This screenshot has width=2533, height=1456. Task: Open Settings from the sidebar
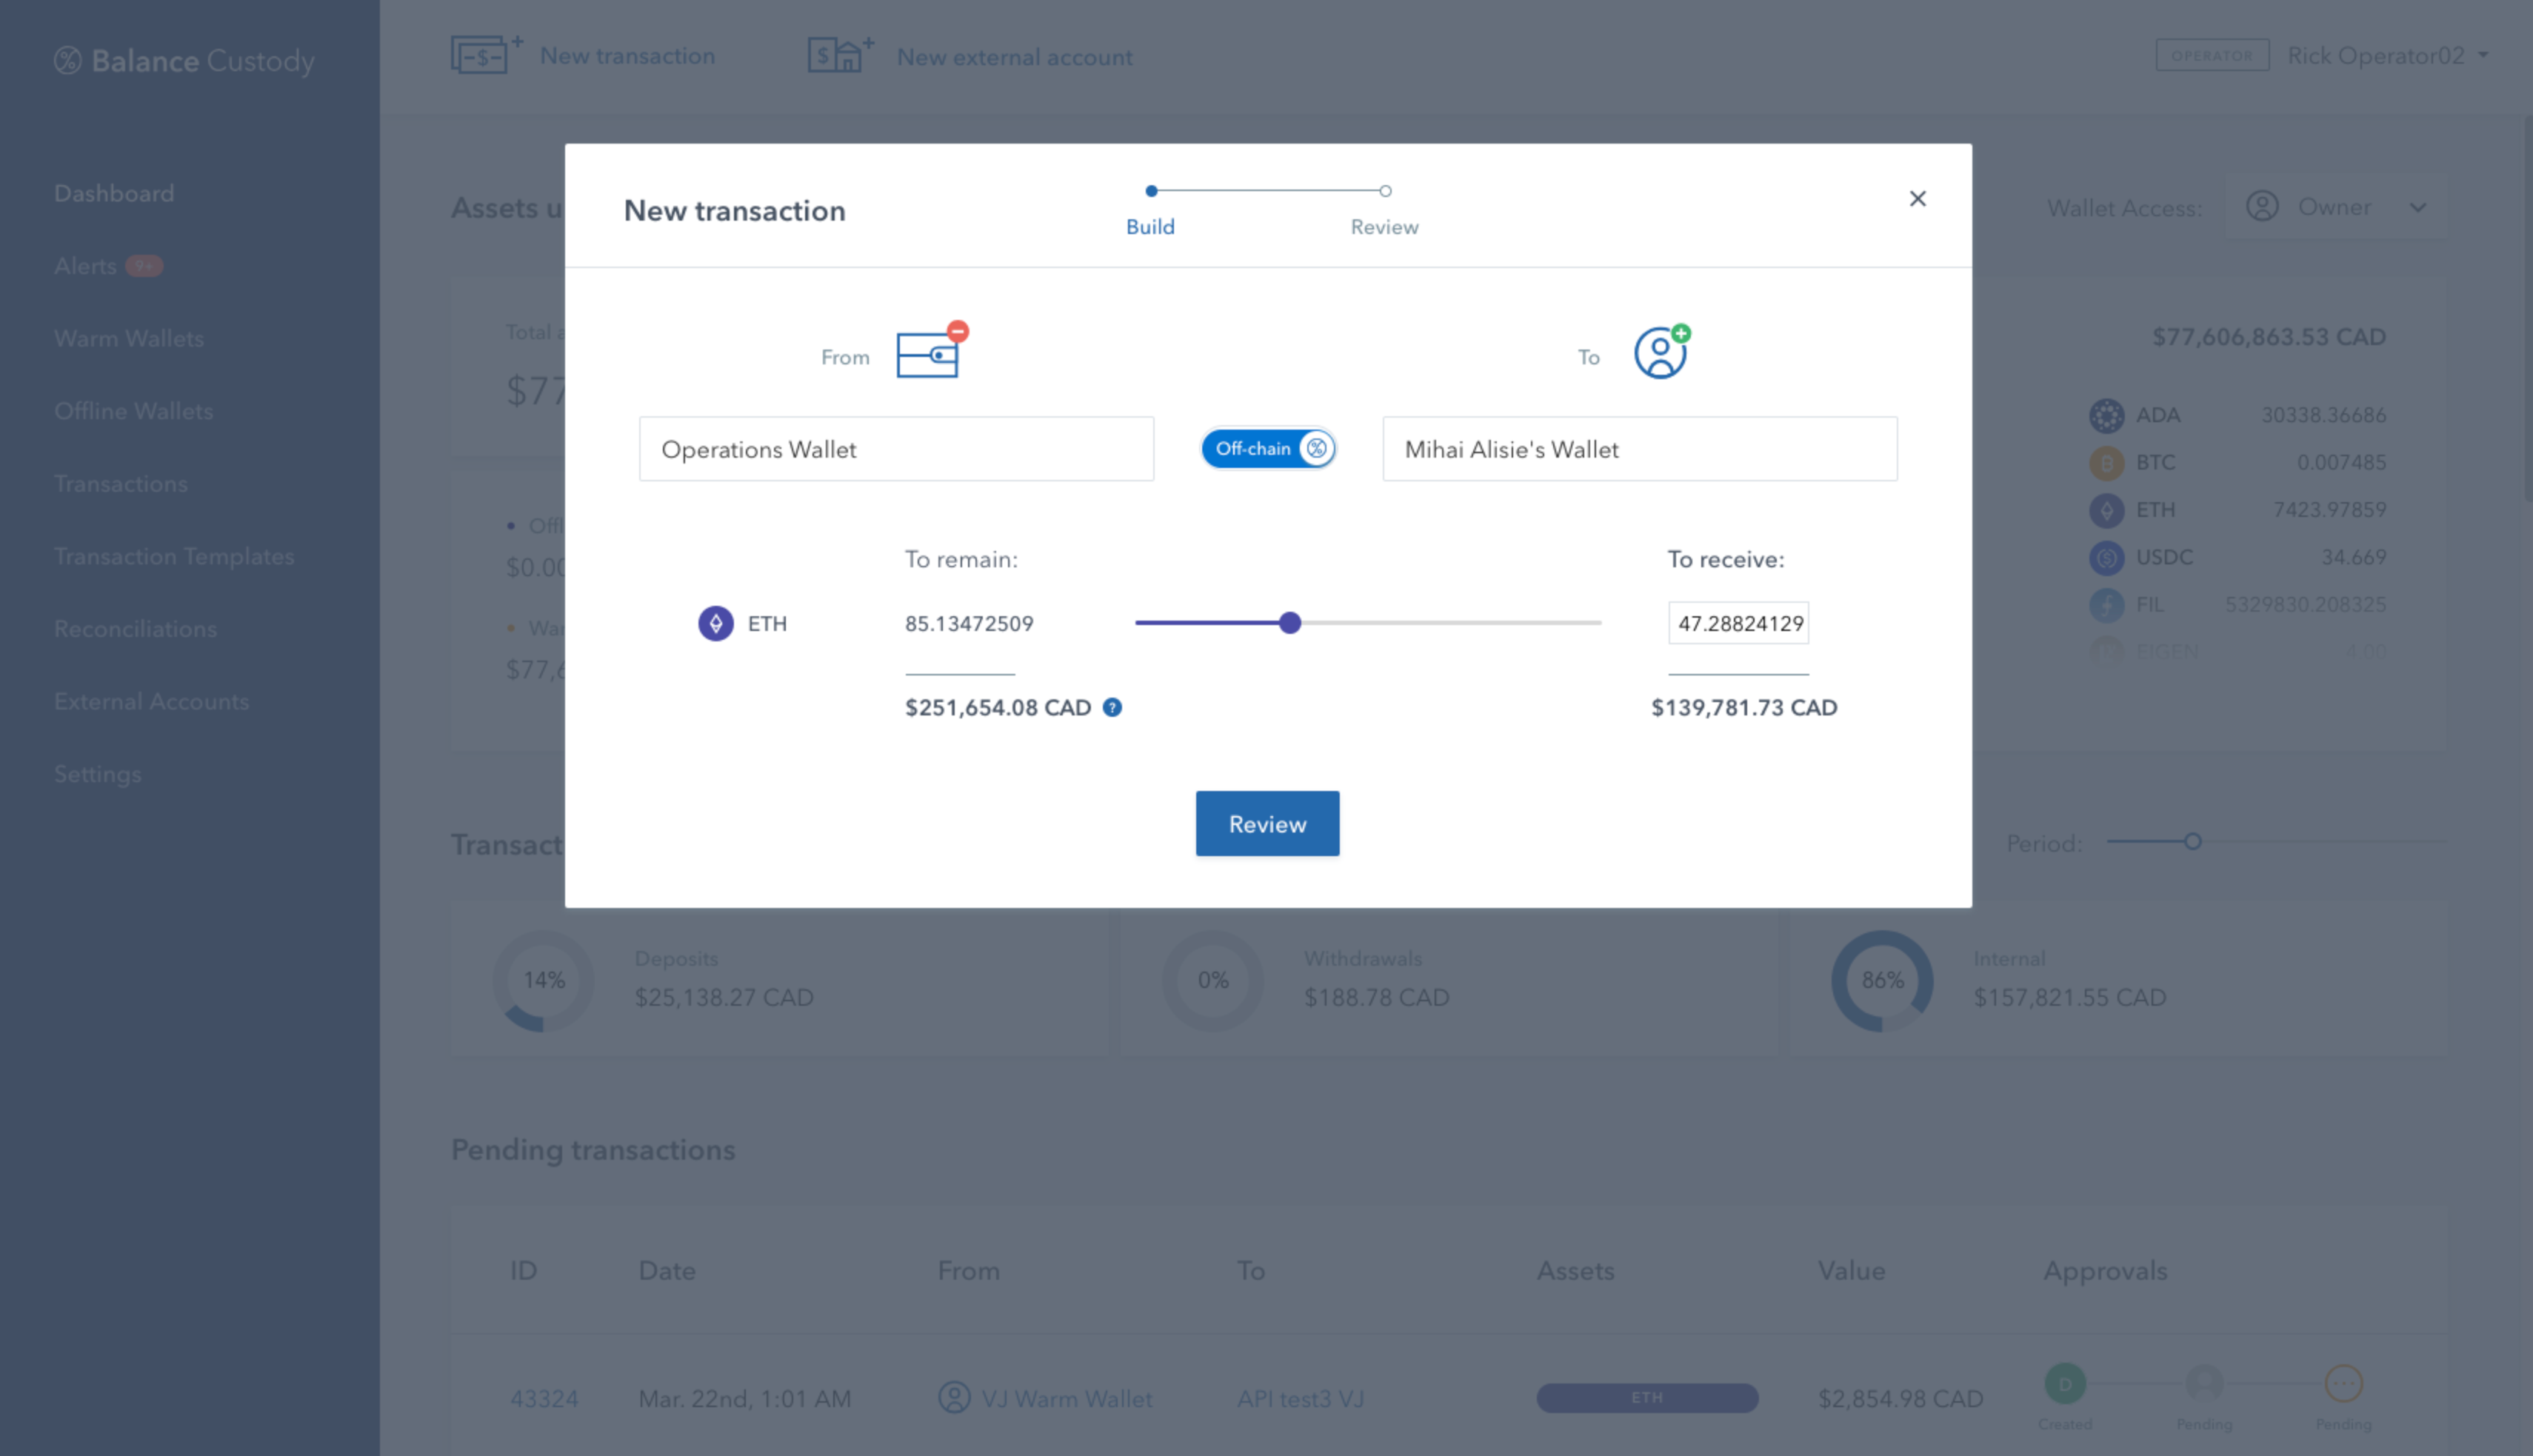[97, 774]
